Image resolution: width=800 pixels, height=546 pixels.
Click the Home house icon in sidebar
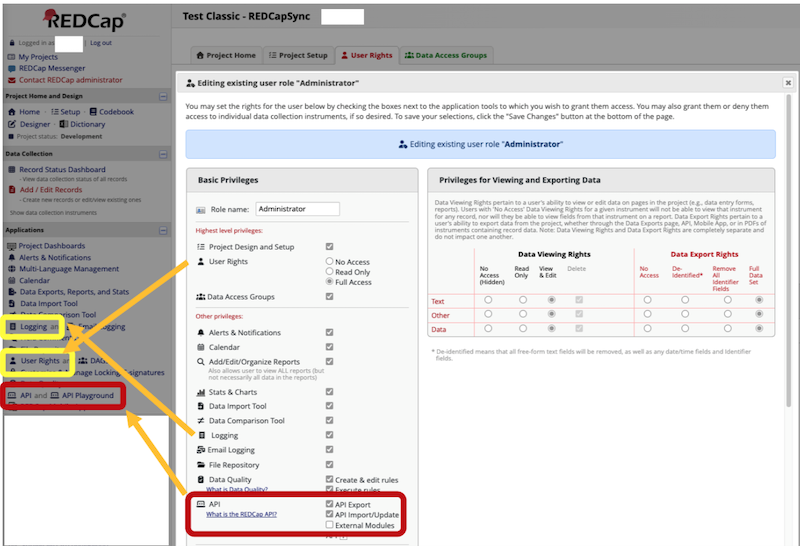coord(12,112)
